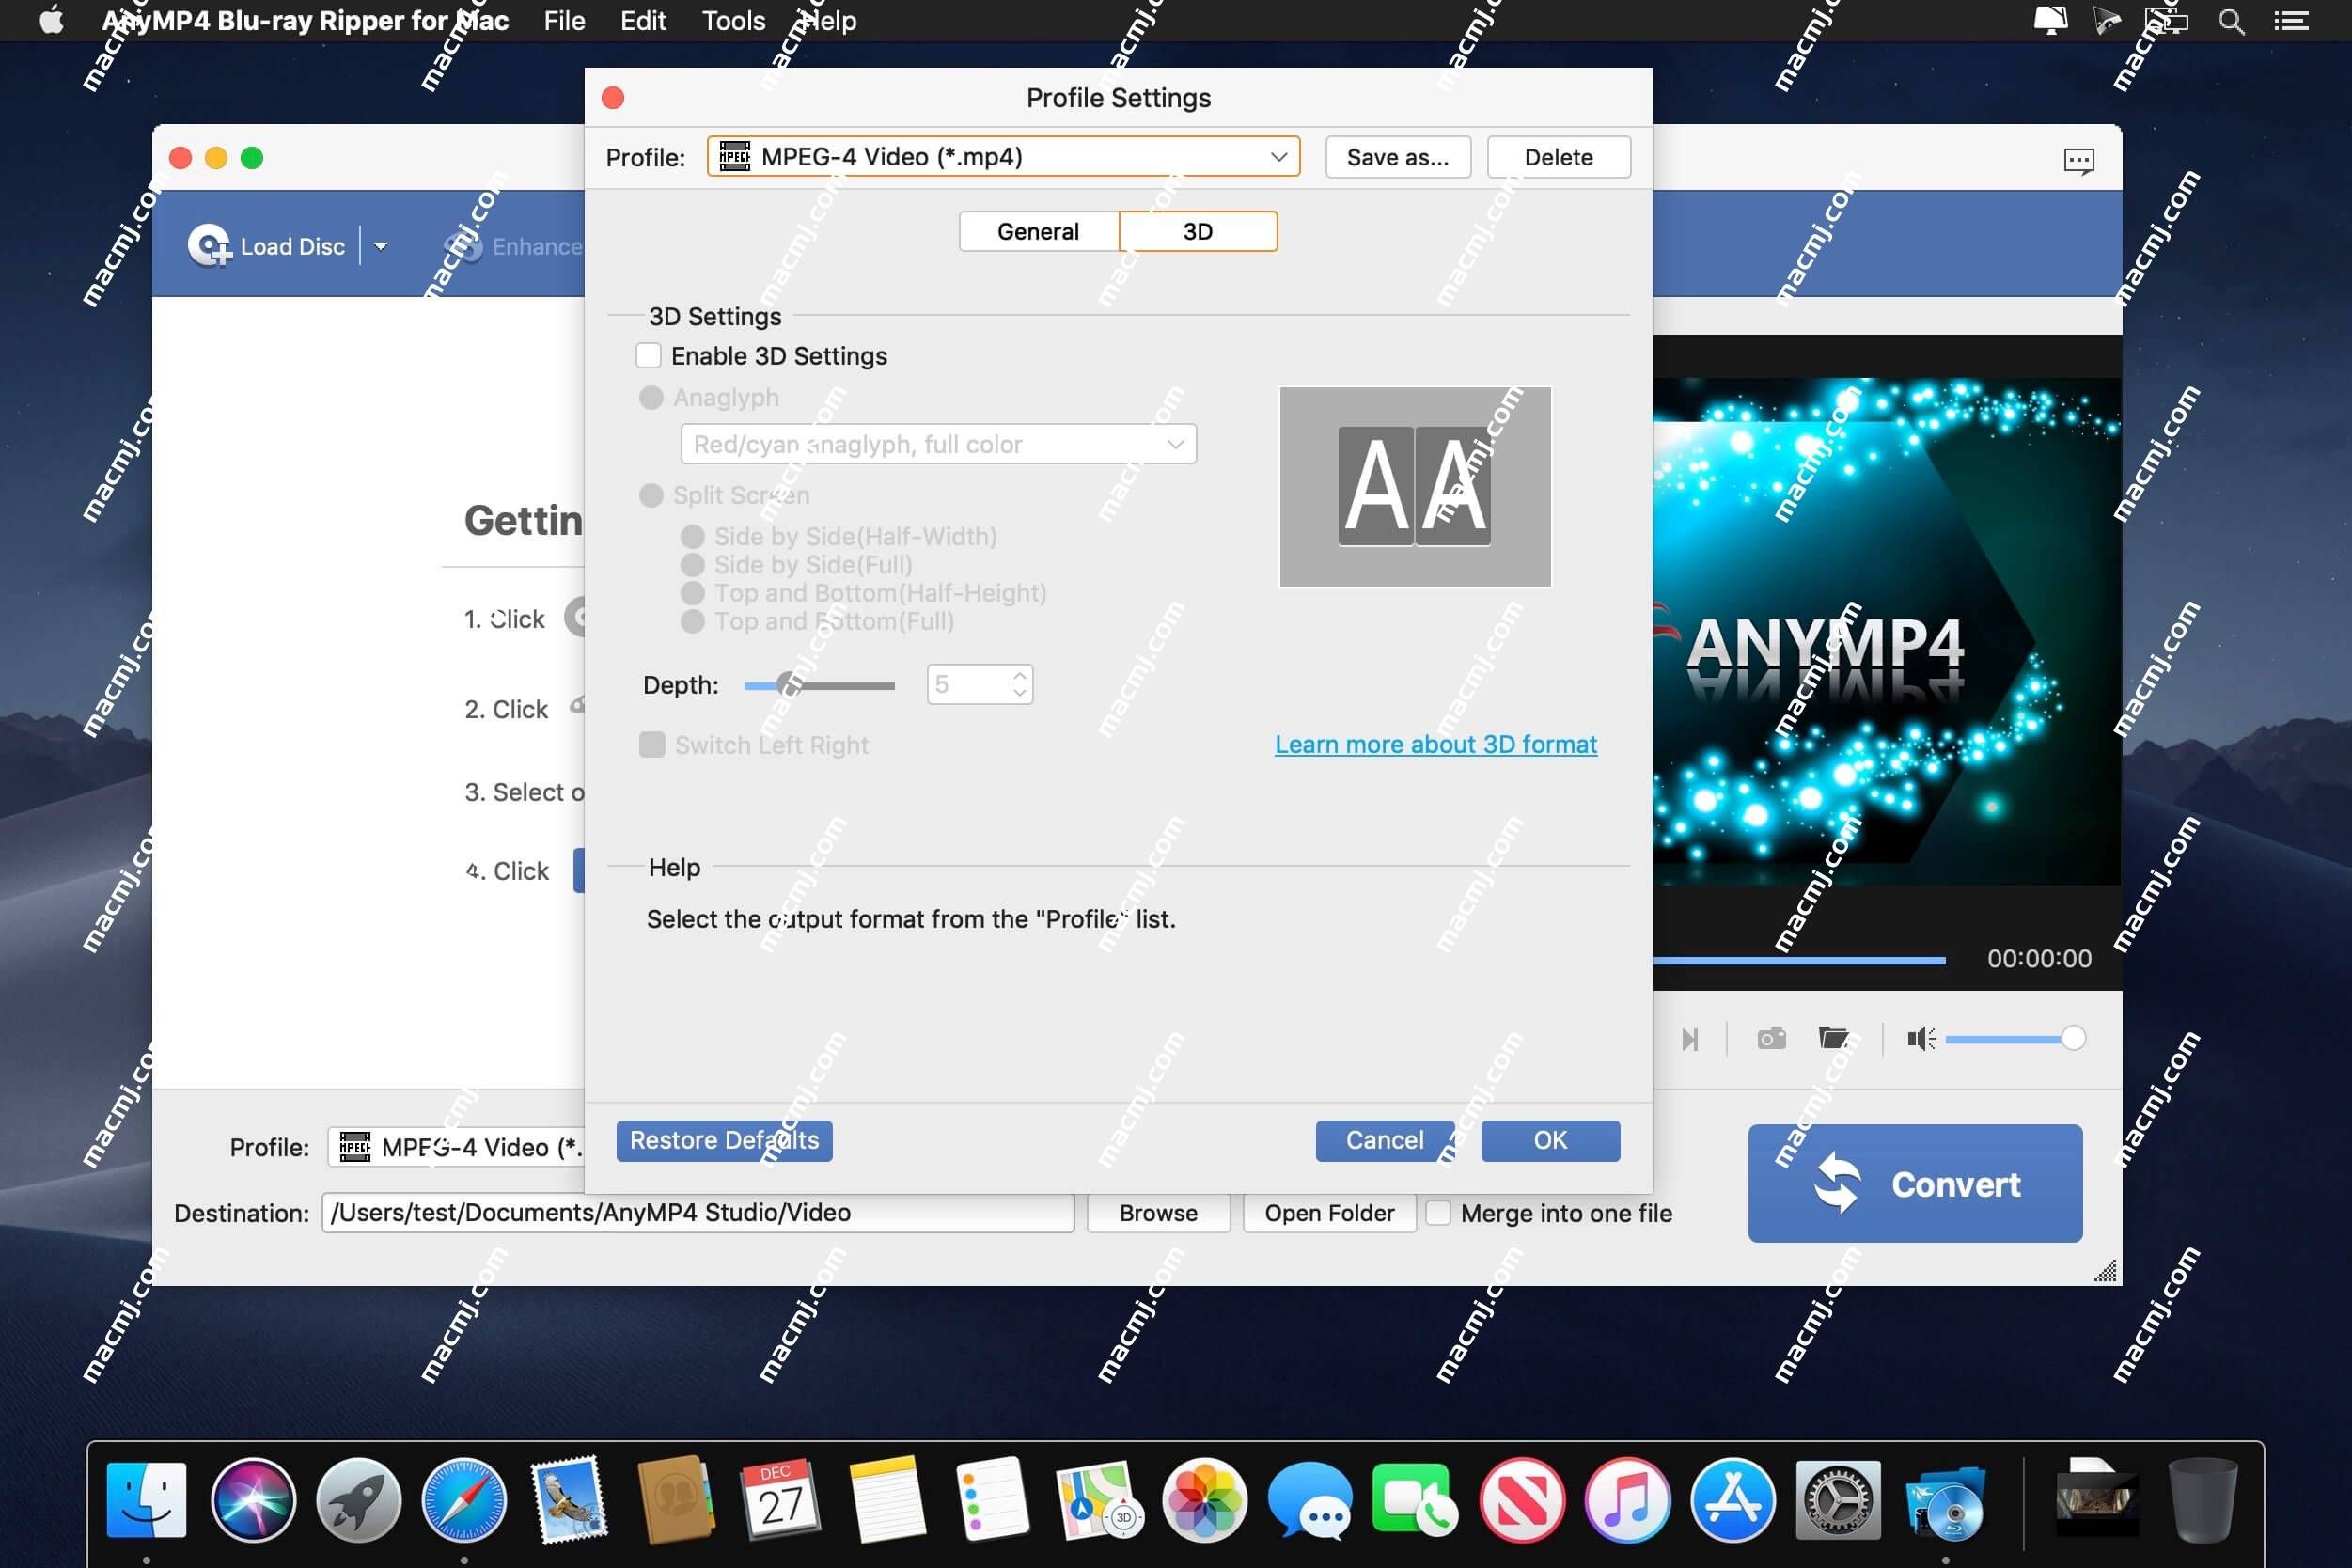Check Merge into one file
The width and height of the screenshot is (2352, 1568).
tap(1438, 1213)
